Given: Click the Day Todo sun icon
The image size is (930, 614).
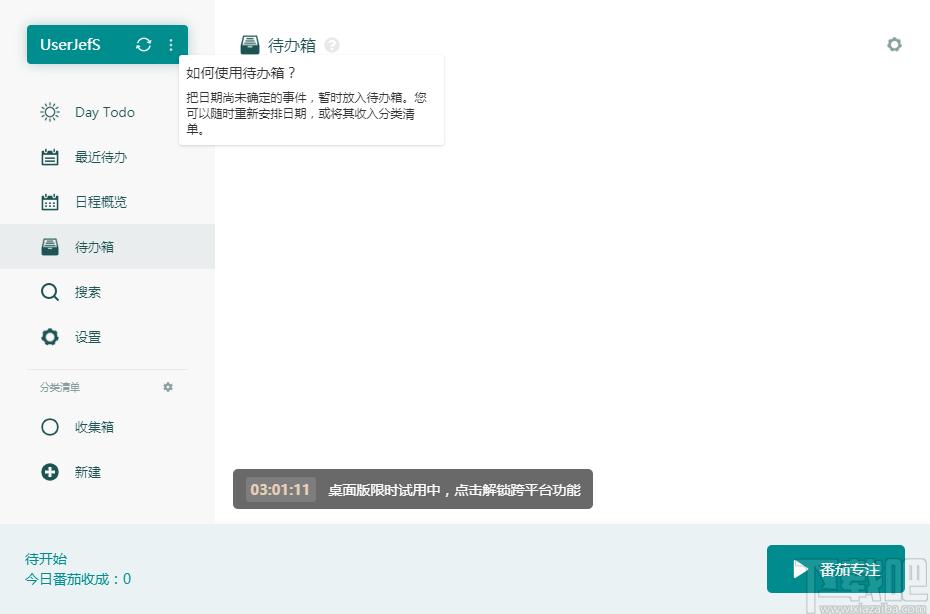Looking at the screenshot, I should (50, 112).
